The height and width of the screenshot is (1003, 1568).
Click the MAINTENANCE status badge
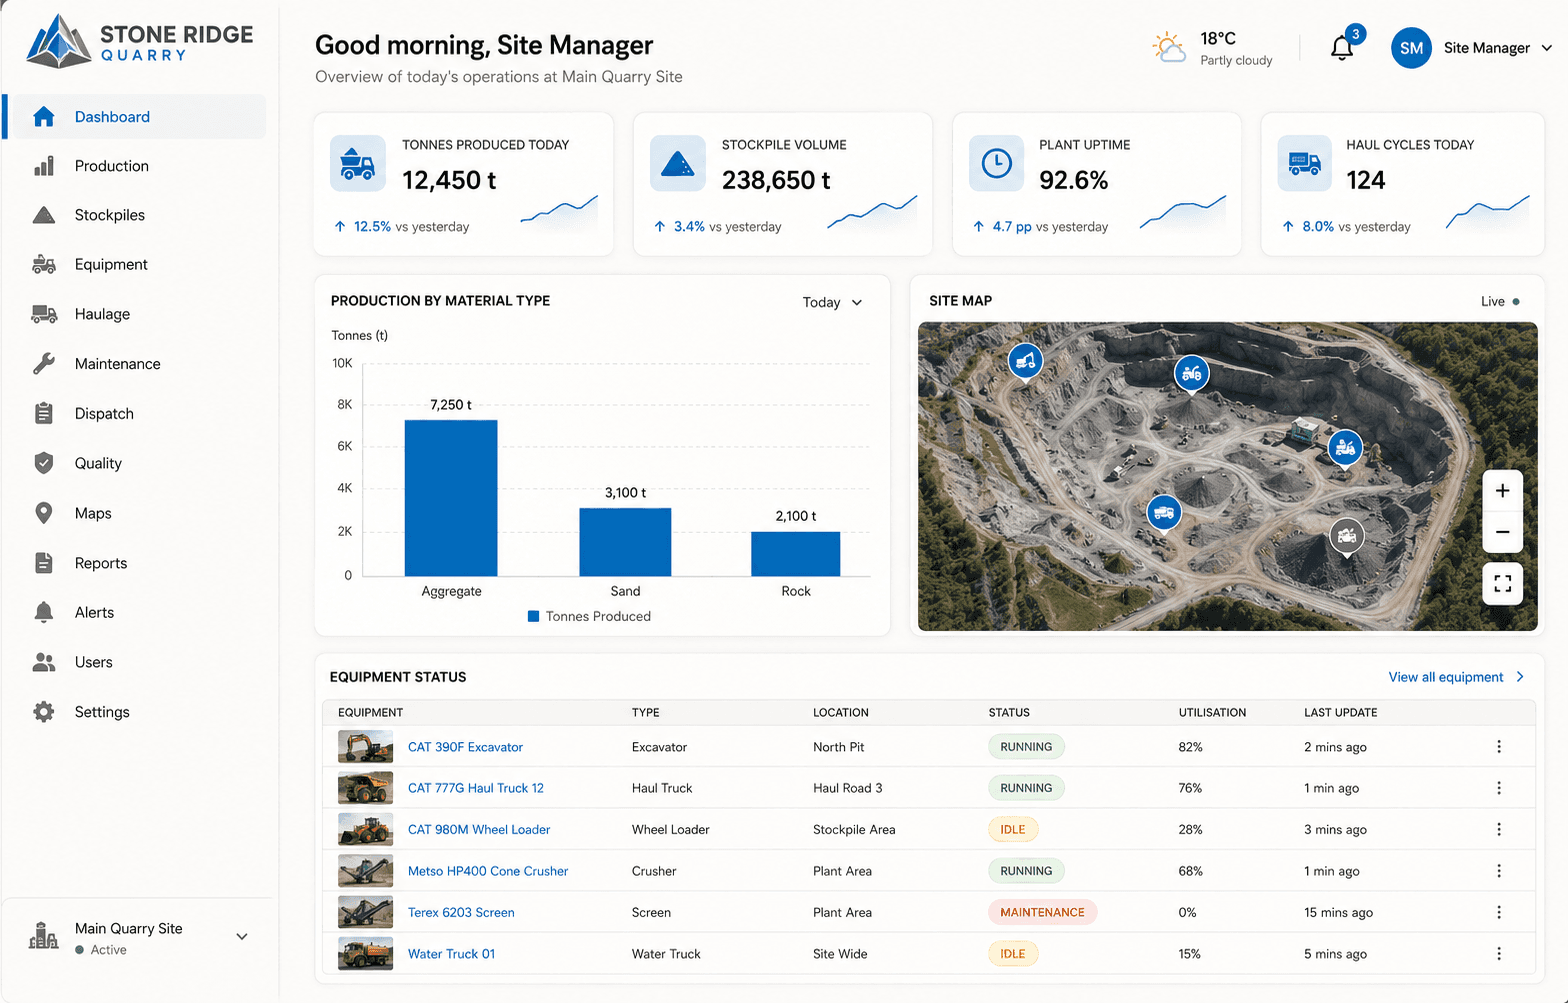coord(1042,912)
